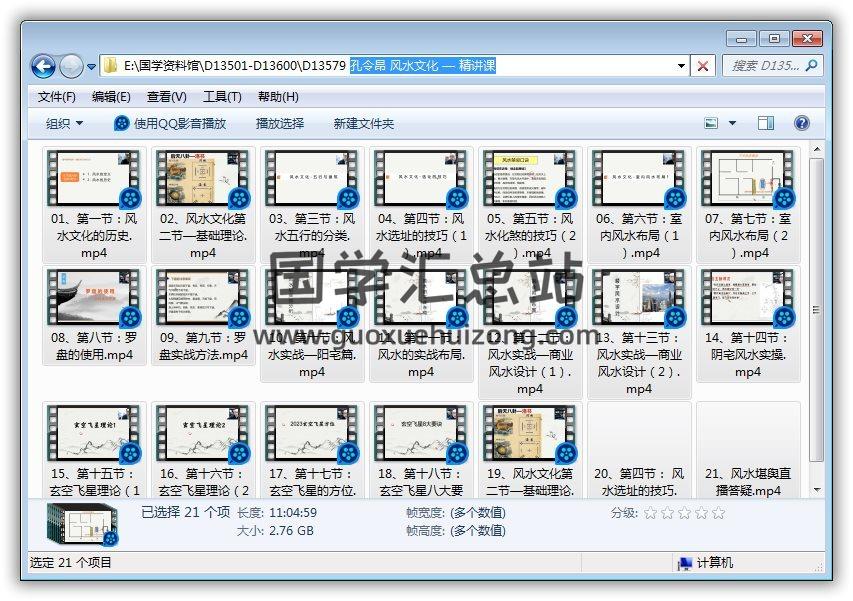853x601 pixels.
Task: Toggle the preview pane icon
Action: (766, 123)
